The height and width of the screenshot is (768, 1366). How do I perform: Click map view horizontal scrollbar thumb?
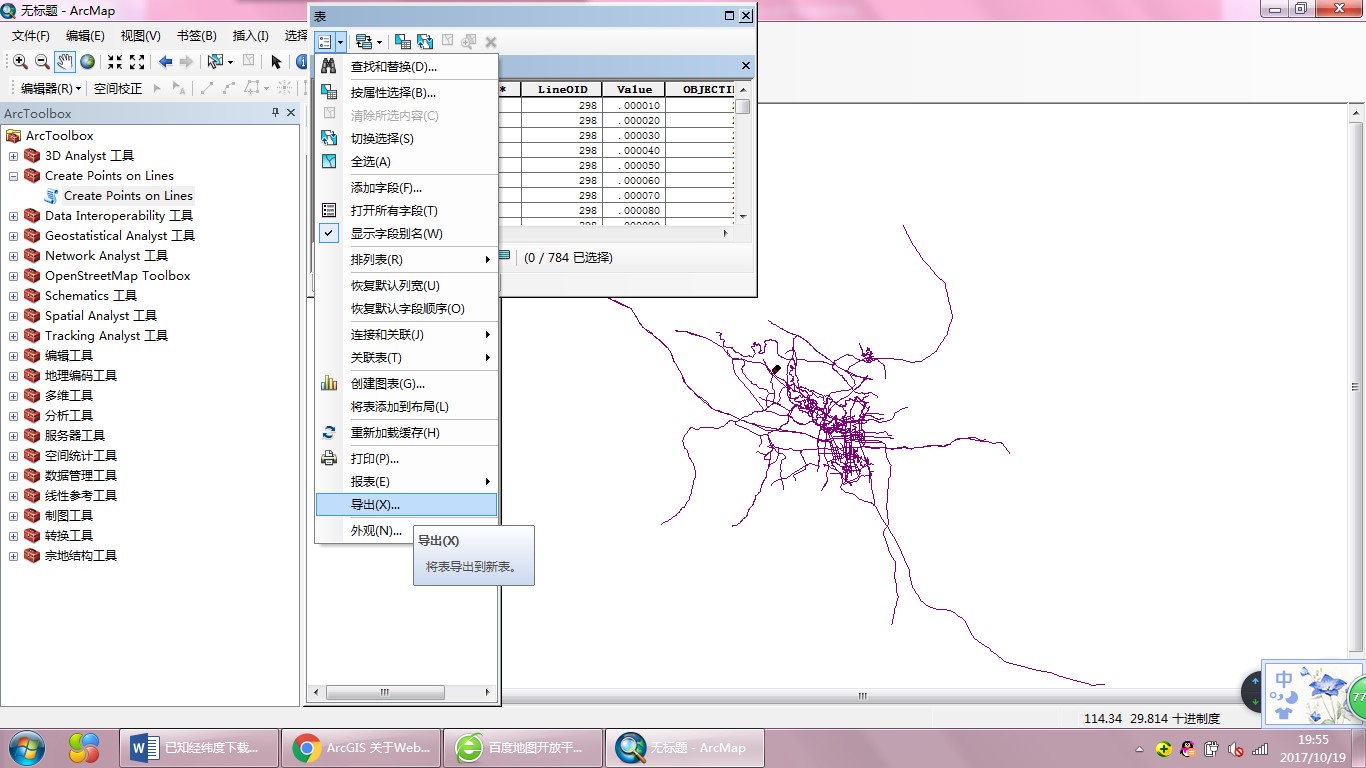click(x=860, y=696)
